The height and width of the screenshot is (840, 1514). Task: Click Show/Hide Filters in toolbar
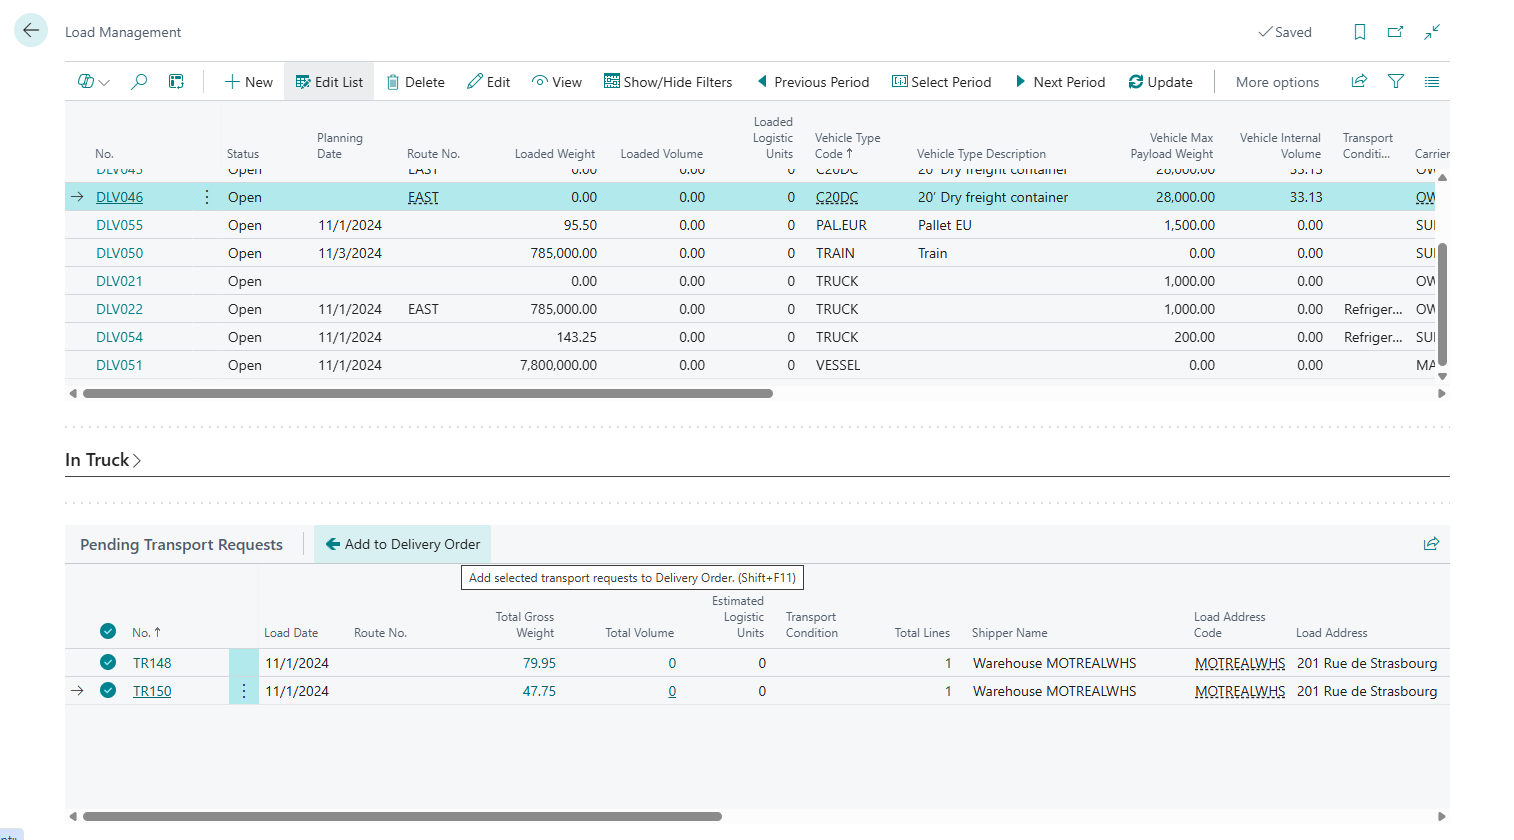[667, 82]
